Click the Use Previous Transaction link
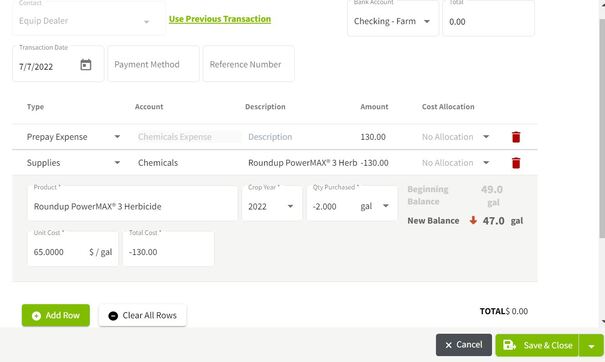The width and height of the screenshot is (605, 362). coord(220,19)
